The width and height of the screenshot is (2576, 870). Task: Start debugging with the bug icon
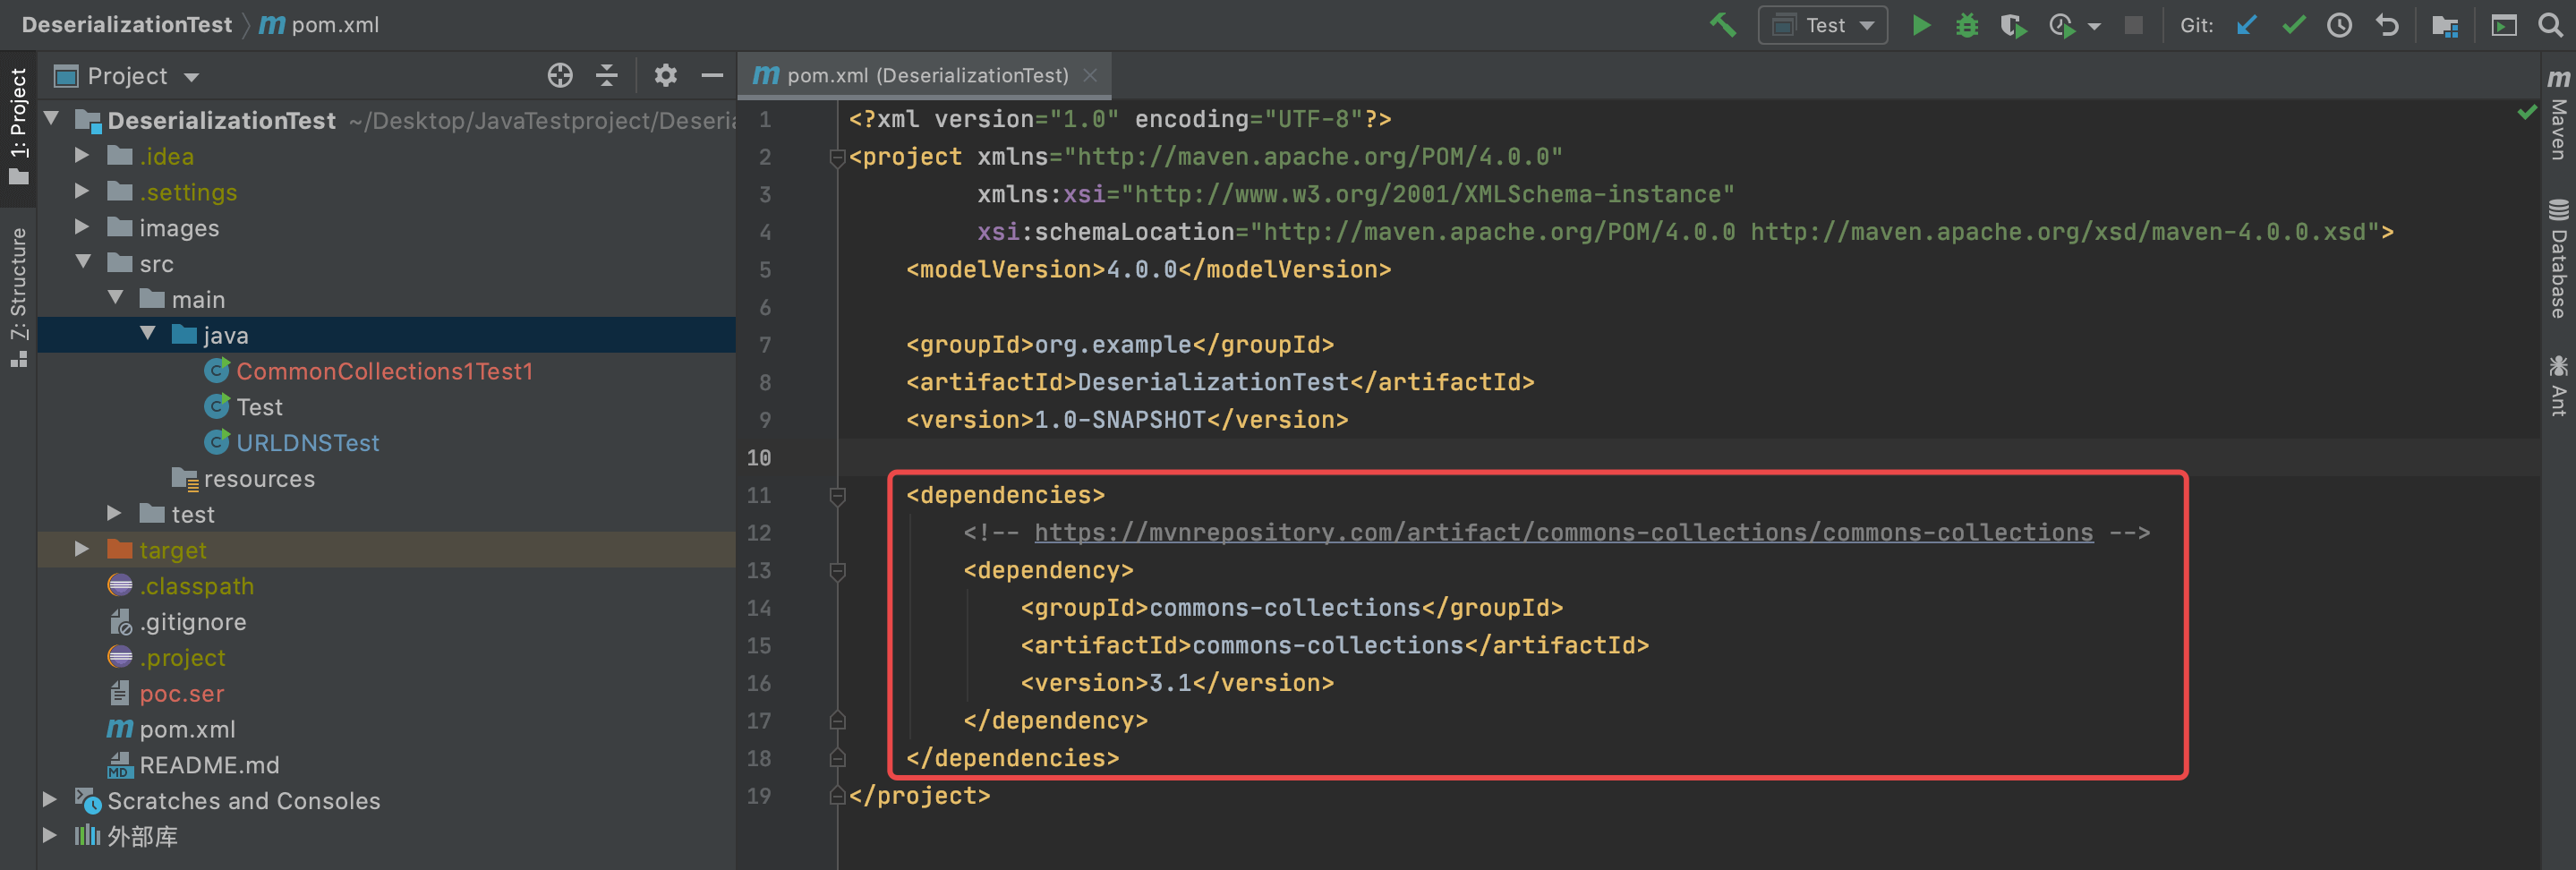tap(1966, 25)
